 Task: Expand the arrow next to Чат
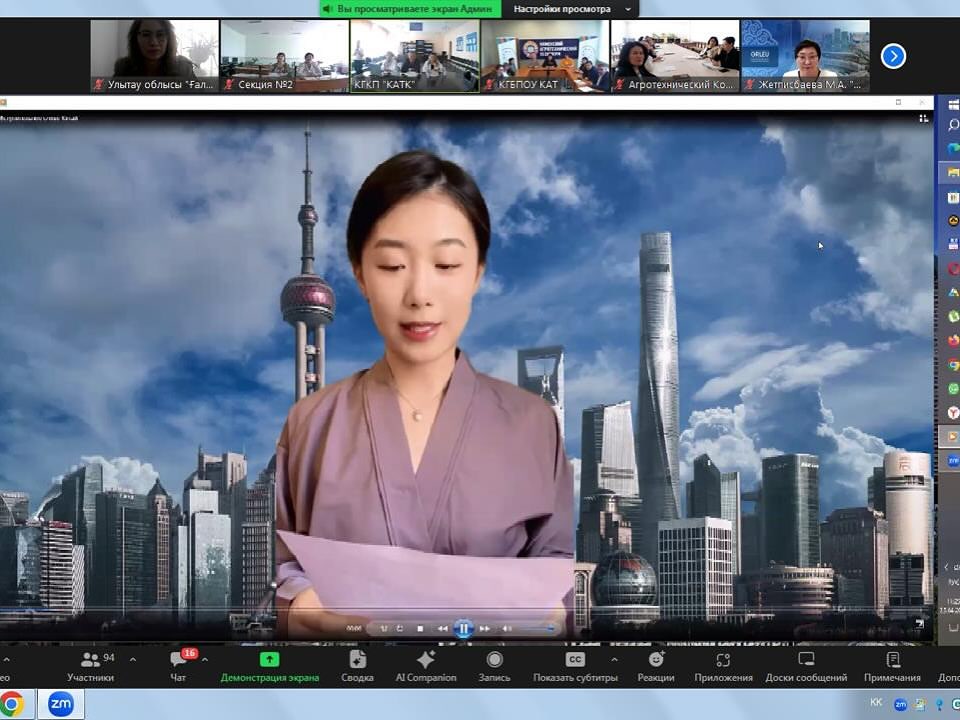click(x=205, y=659)
